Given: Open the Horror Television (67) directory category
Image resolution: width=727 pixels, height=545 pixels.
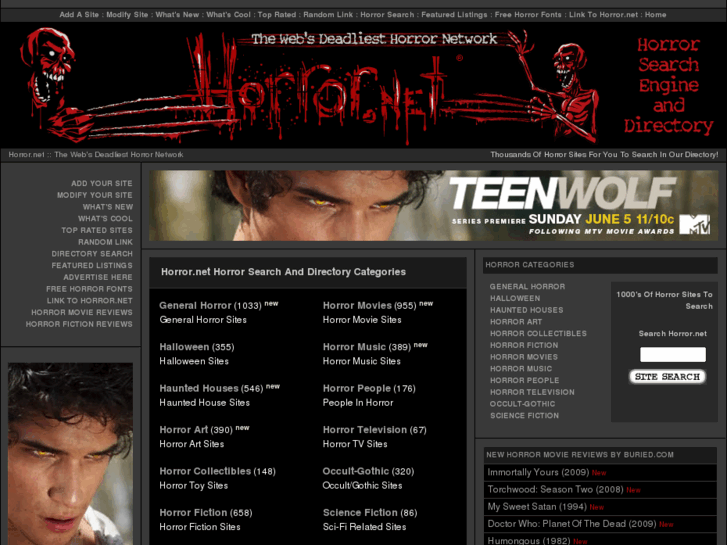Looking at the screenshot, I should pyautogui.click(x=364, y=430).
